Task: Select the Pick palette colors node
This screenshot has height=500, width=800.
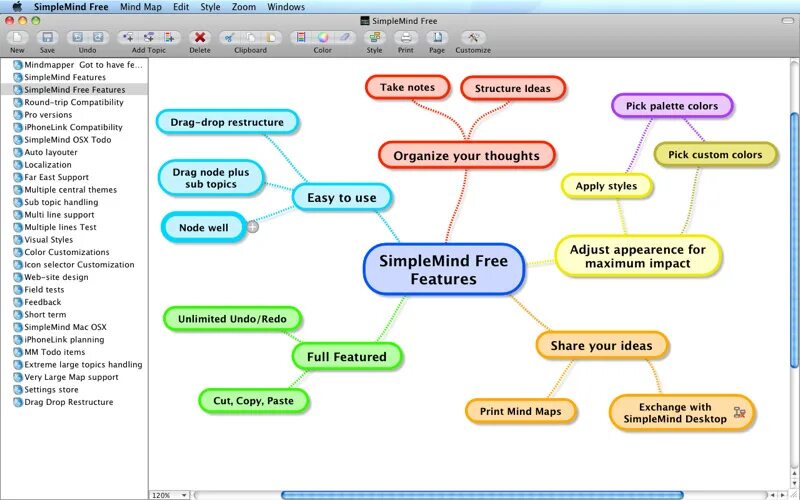Action: pos(672,106)
